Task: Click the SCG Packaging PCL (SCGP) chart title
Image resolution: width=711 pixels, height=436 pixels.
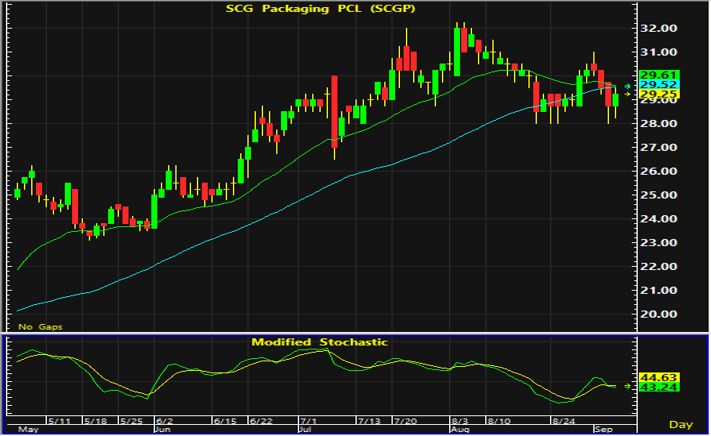Action: [320, 9]
